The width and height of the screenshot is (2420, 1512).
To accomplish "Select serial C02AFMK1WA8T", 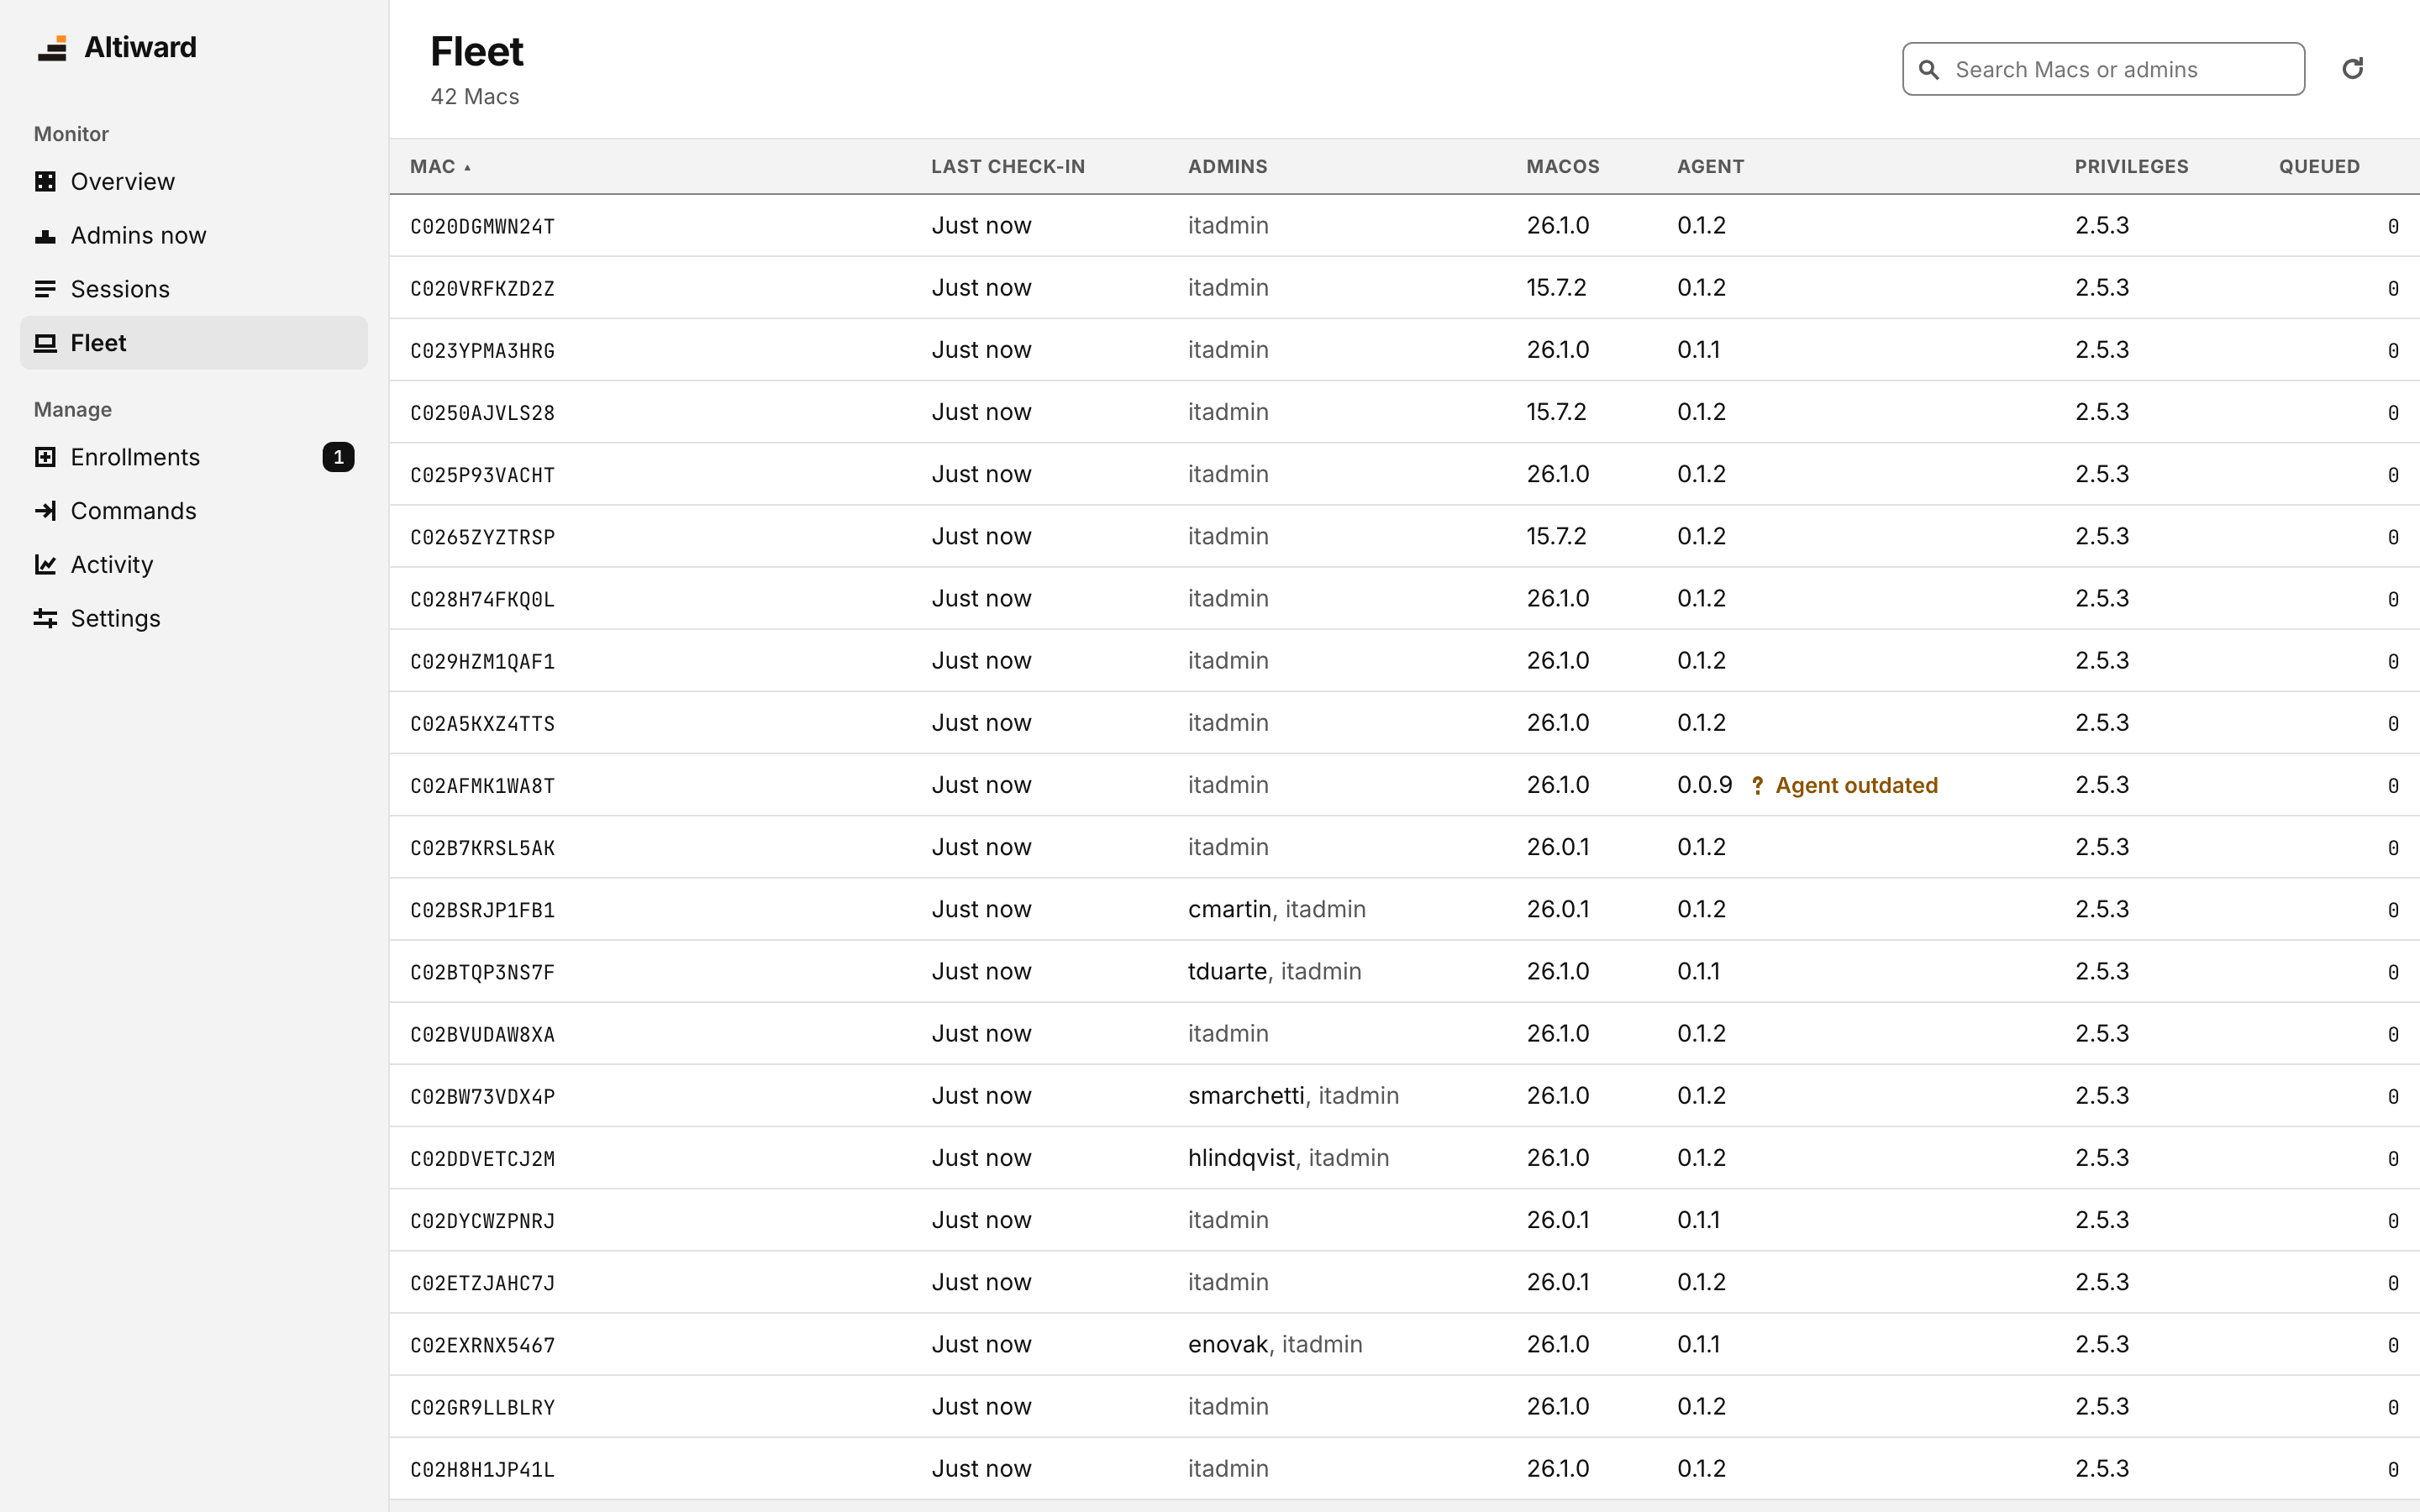I will (x=482, y=786).
